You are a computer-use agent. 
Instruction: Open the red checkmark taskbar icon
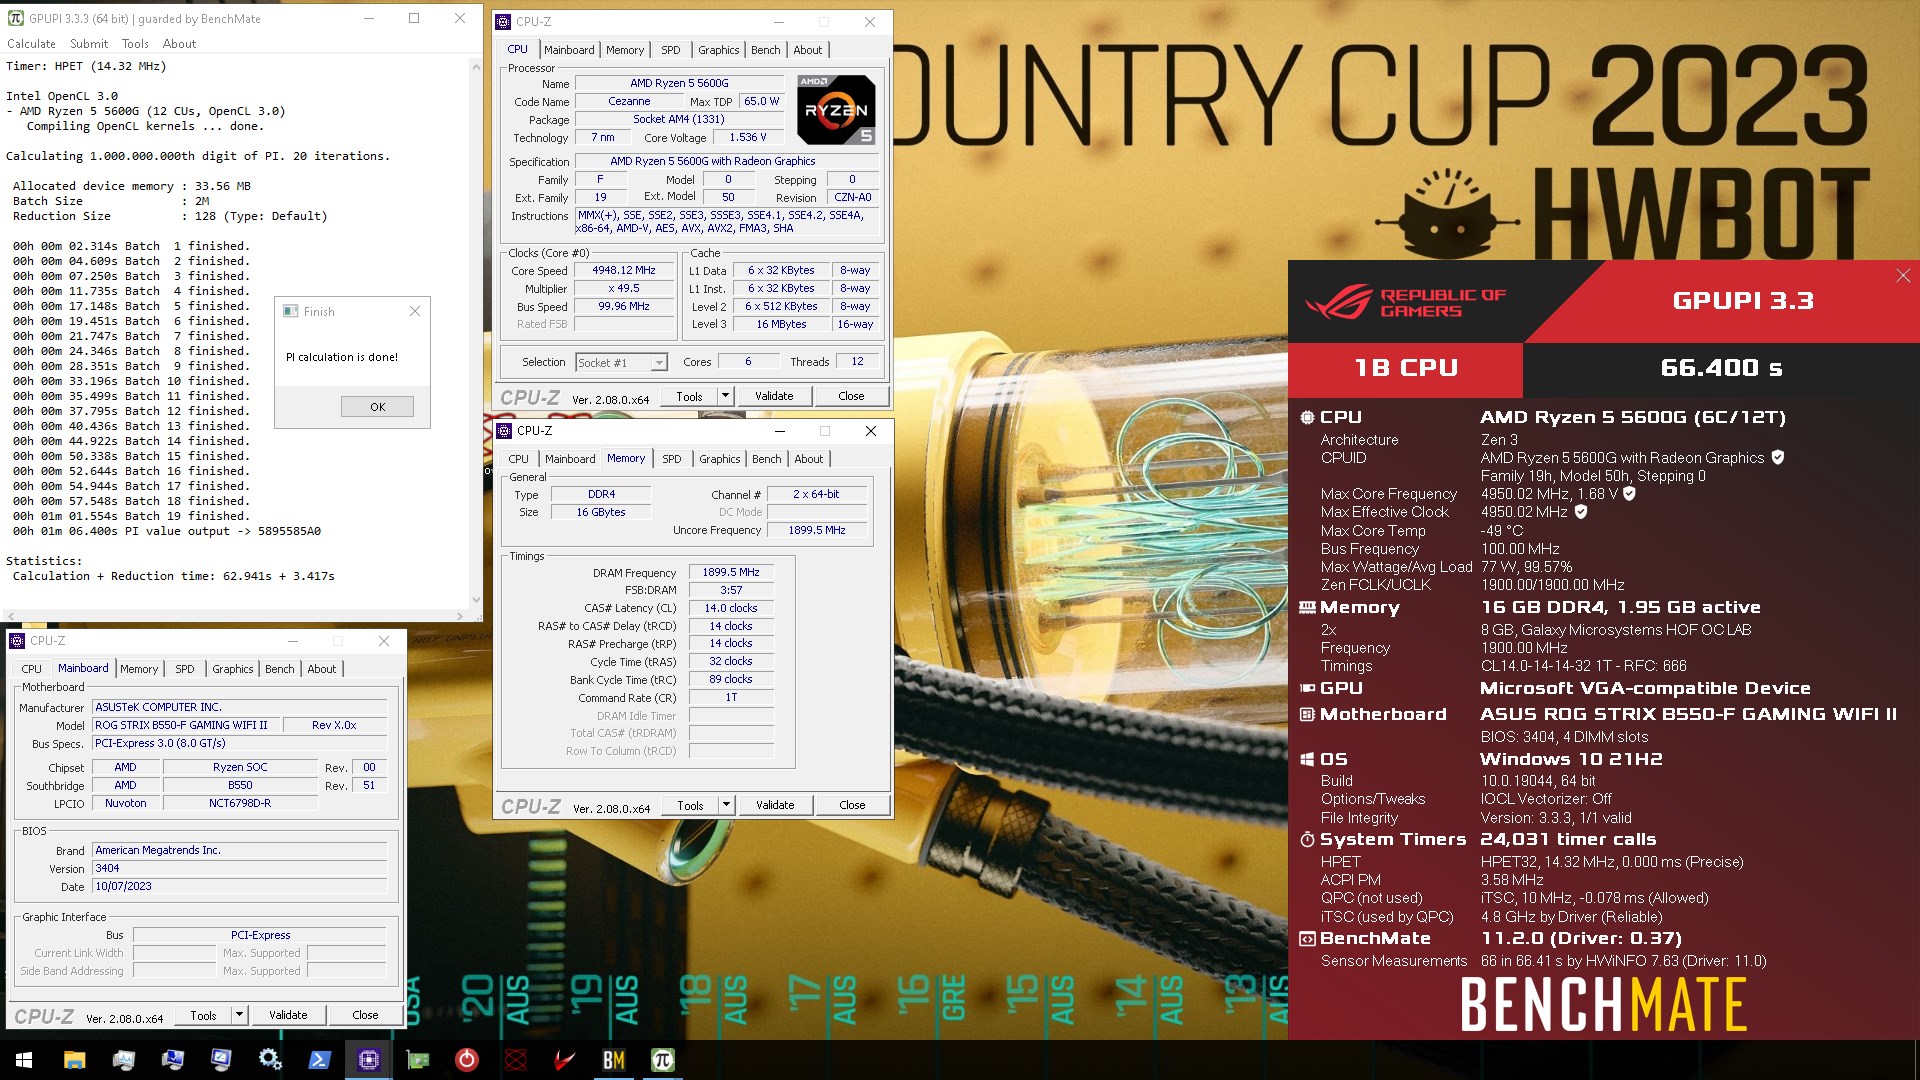tap(564, 1060)
